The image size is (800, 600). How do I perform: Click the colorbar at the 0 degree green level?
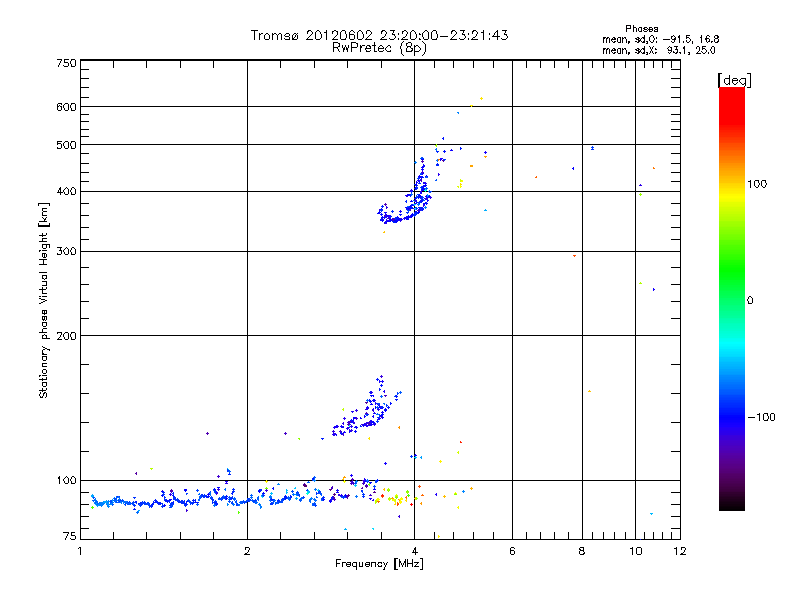pos(732,300)
